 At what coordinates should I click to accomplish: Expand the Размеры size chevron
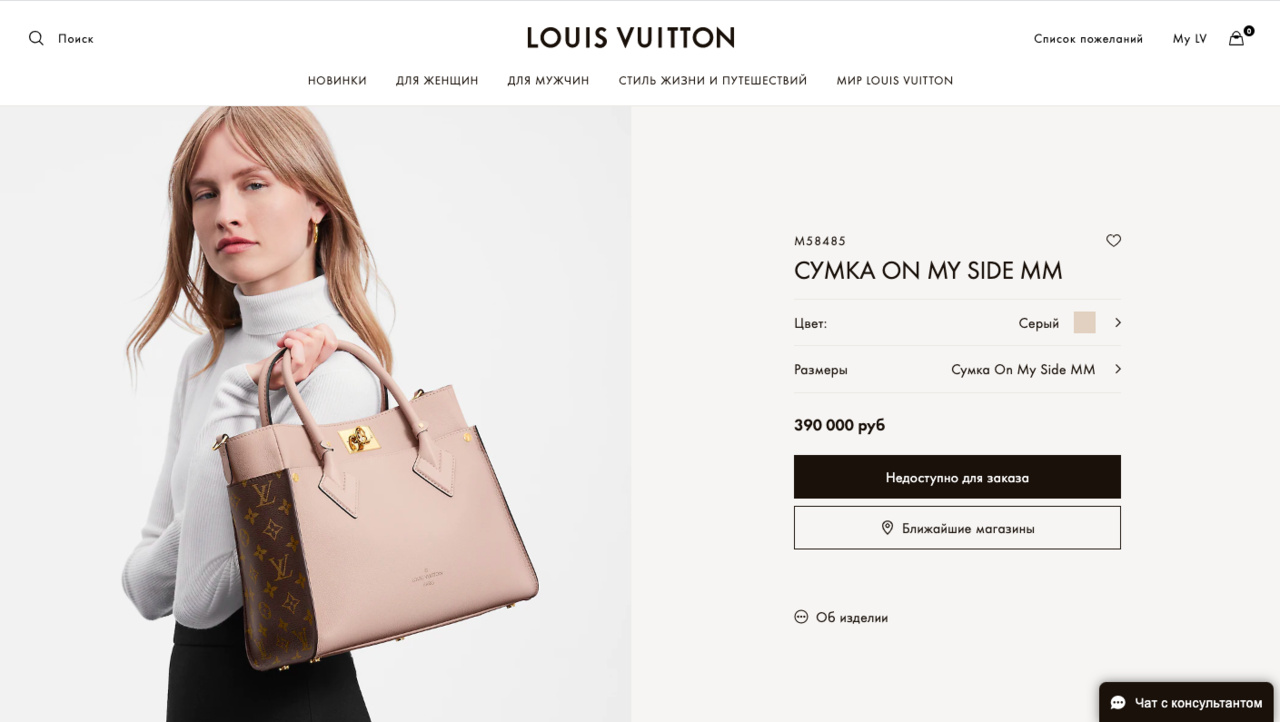pyautogui.click(x=1118, y=369)
